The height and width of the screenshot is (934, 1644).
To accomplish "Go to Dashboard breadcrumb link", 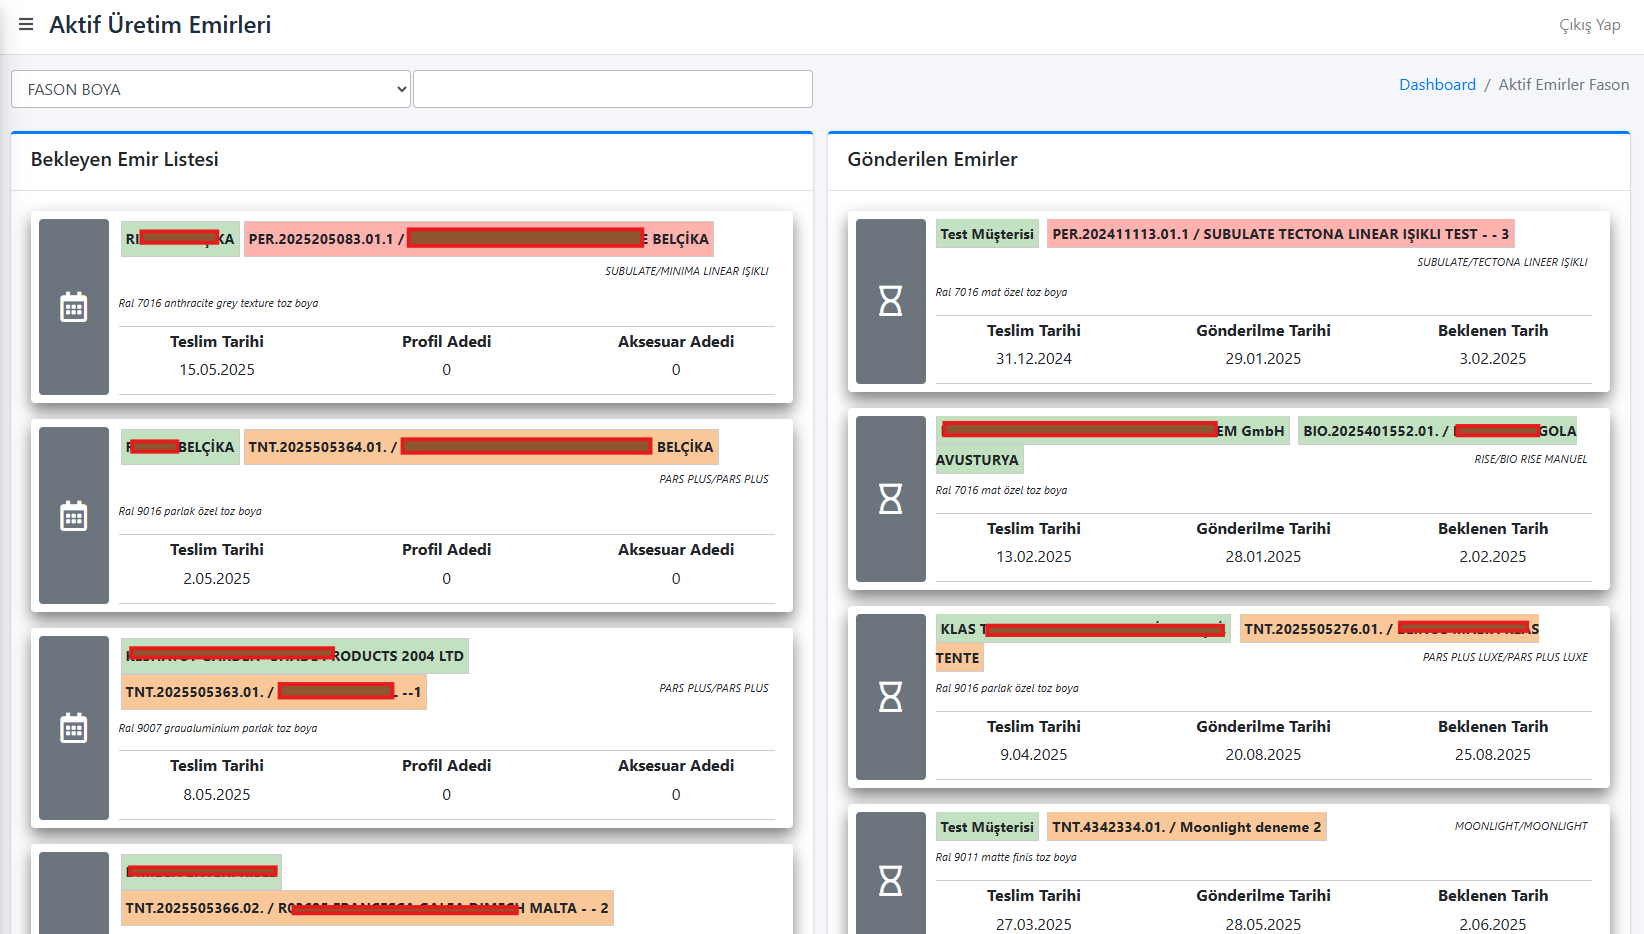I will tap(1437, 85).
